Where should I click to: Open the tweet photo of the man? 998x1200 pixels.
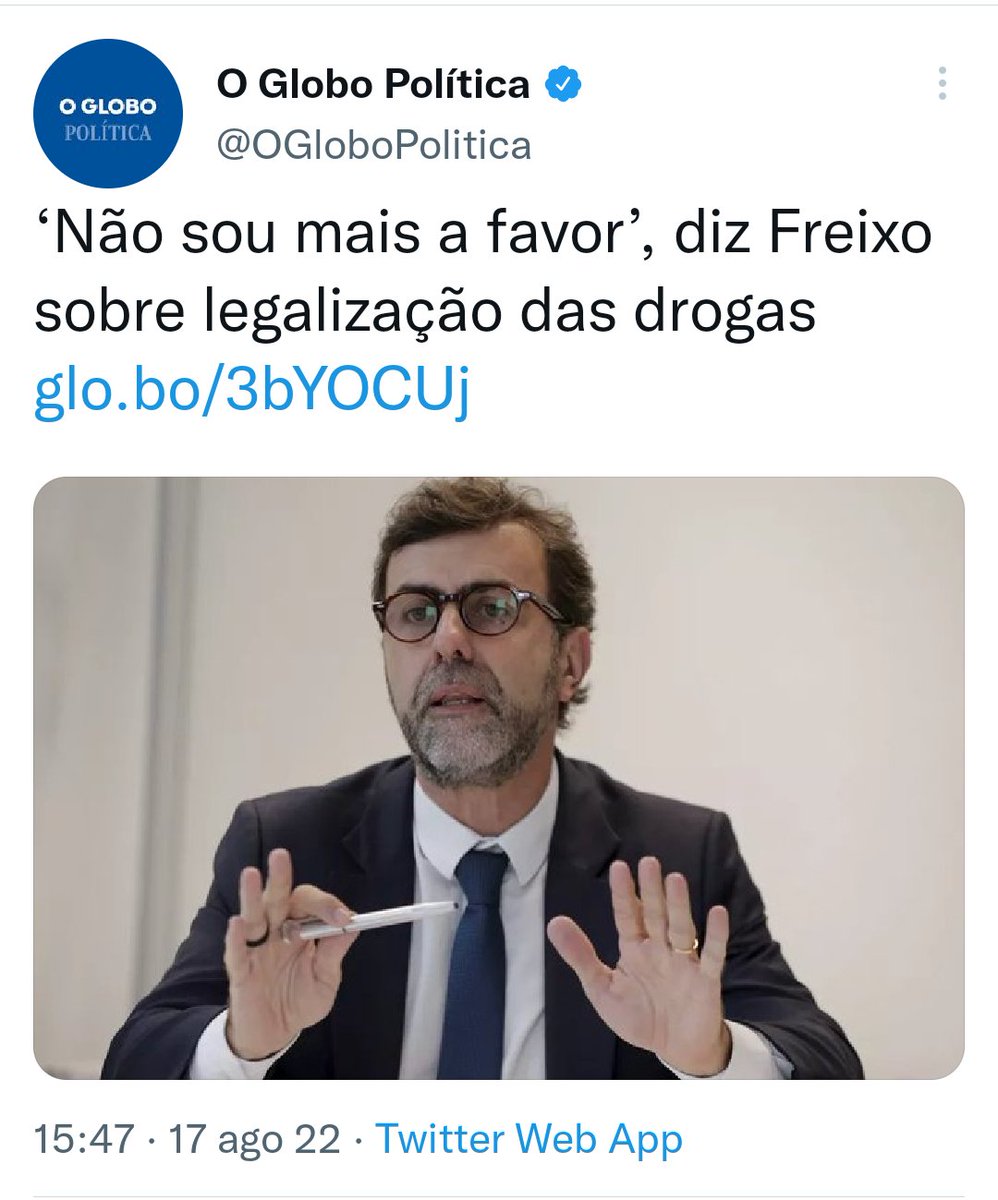coord(499,778)
